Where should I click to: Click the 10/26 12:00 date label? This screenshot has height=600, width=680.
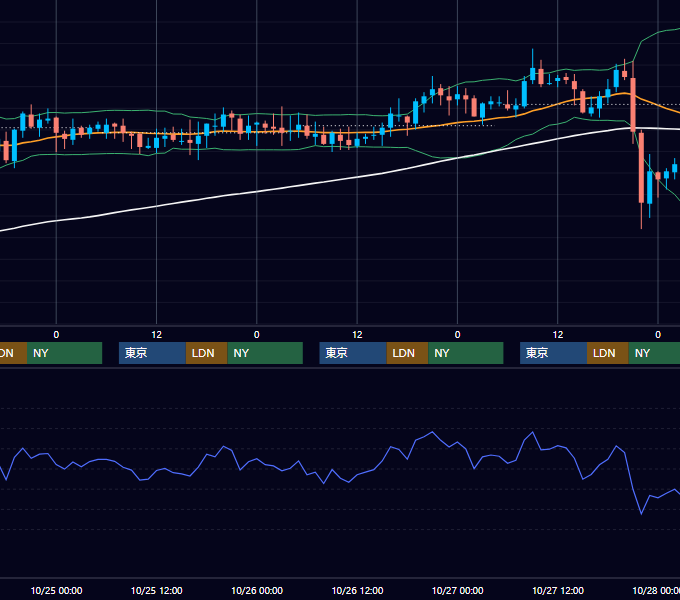coord(357,590)
